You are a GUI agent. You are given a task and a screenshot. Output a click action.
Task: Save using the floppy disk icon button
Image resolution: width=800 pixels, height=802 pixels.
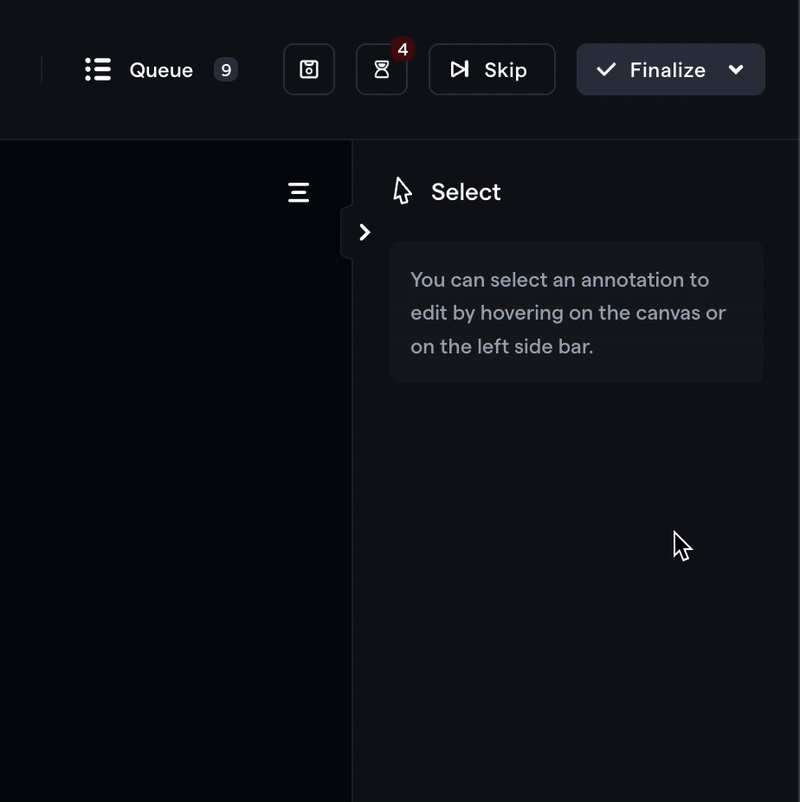(309, 69)
